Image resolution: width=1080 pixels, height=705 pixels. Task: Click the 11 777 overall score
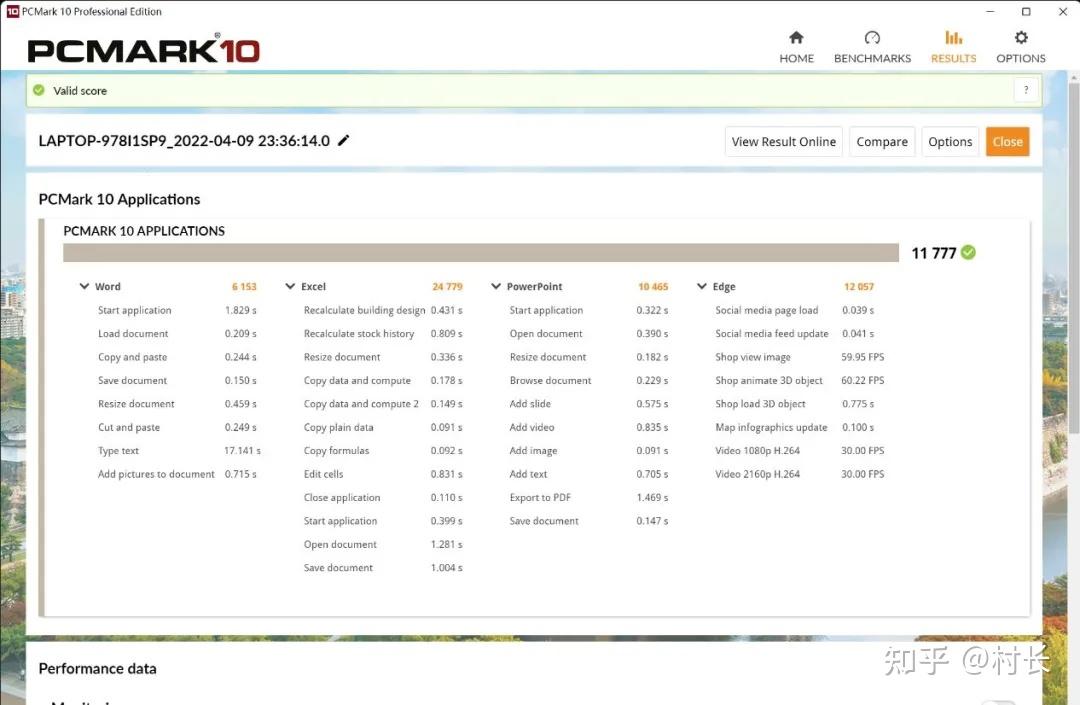point(933,253)
